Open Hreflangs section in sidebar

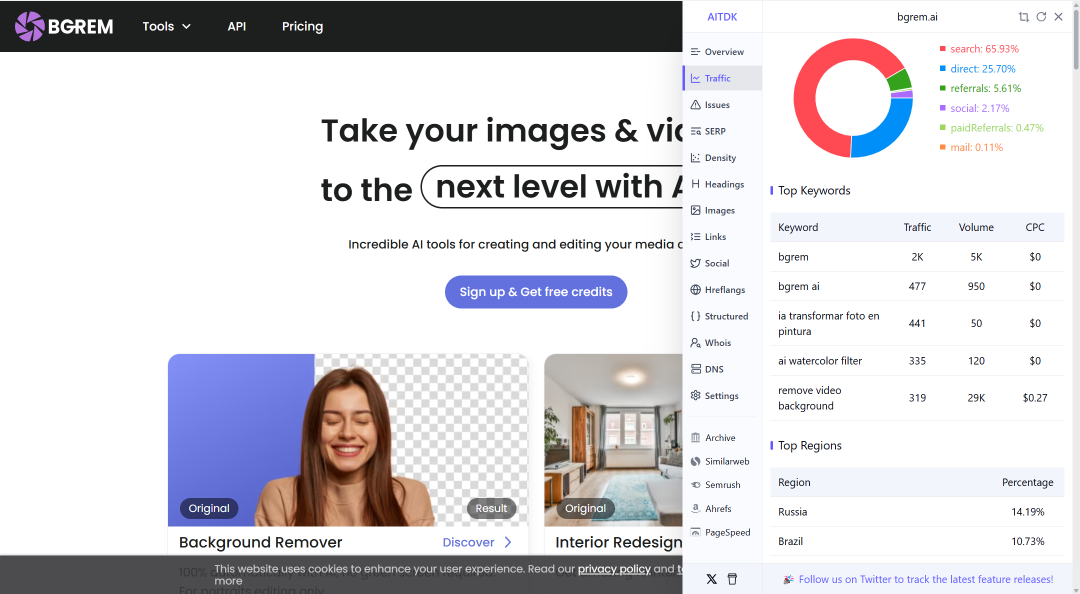pos(722,289)
